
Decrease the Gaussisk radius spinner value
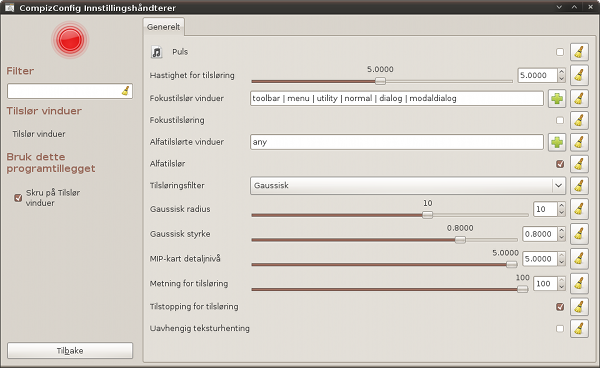tap(561, 212)
